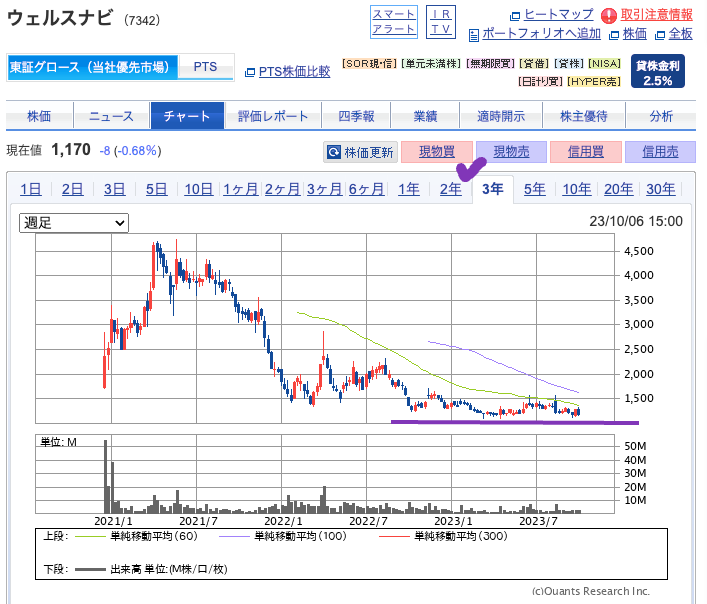Select the 3年 chart period tab
707x604 pixels.
tap(493, 189)
